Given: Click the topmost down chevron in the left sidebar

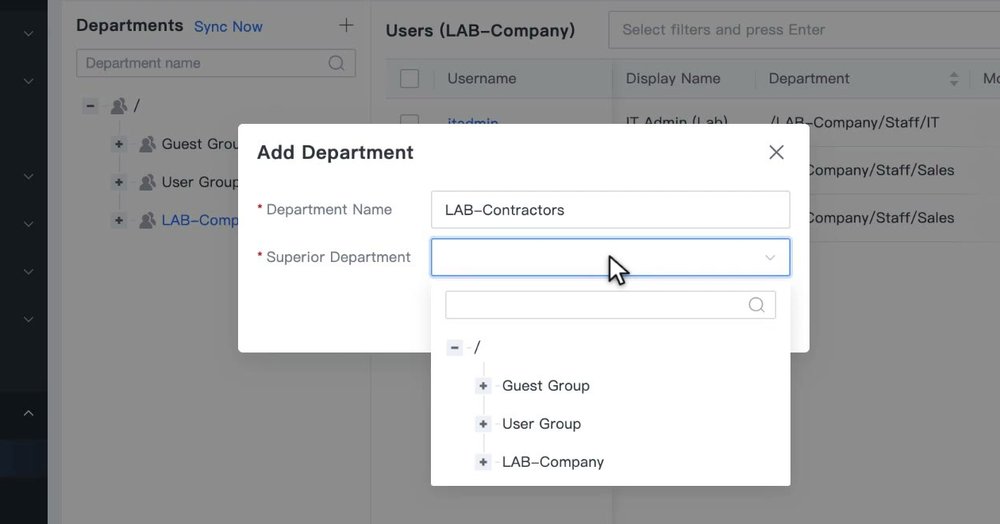Looking at the screenshot, I should (x=28, y=33).
